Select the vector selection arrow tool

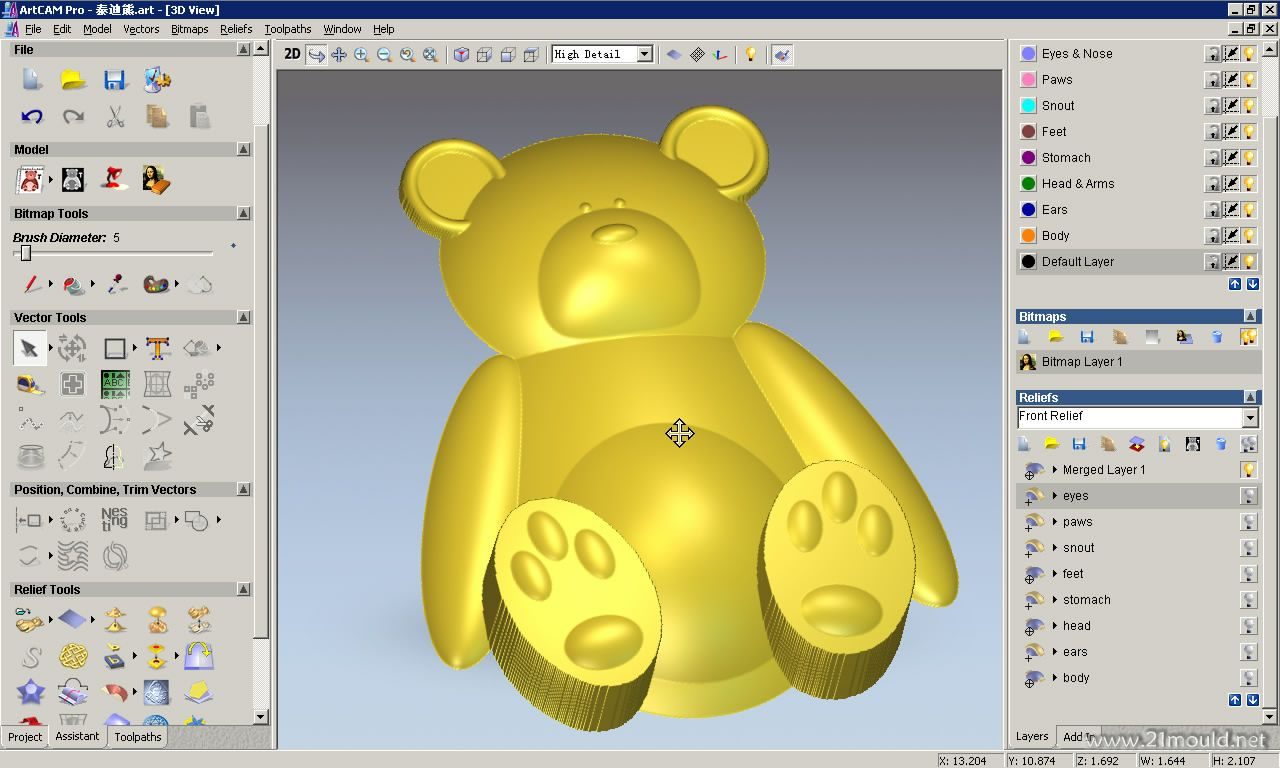(x=29, y=348)
